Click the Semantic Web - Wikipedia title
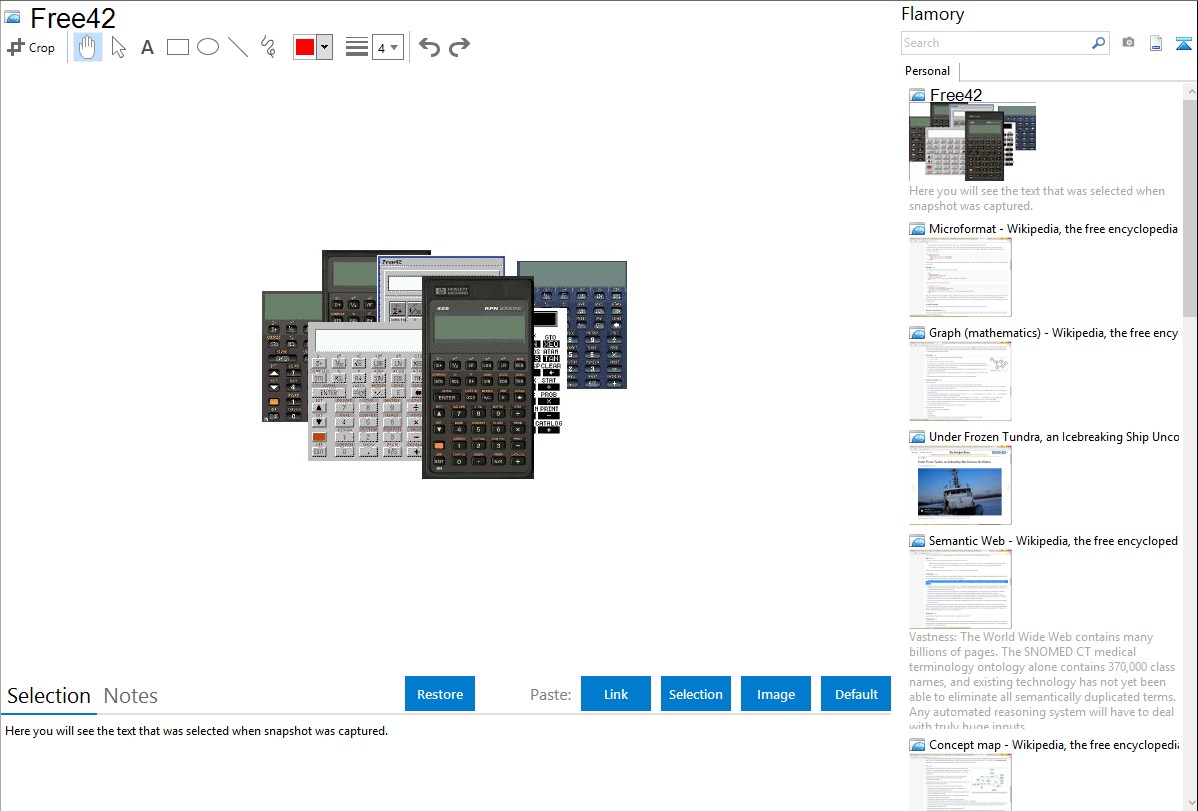The width and height of the screenshot is (1198, 811). click(x=1053, y=540)
